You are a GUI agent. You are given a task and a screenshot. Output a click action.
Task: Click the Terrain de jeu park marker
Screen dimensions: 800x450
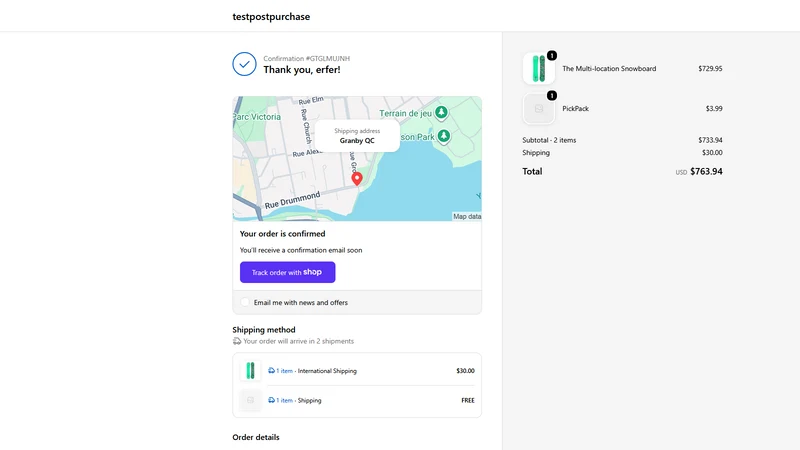[441, 112]
